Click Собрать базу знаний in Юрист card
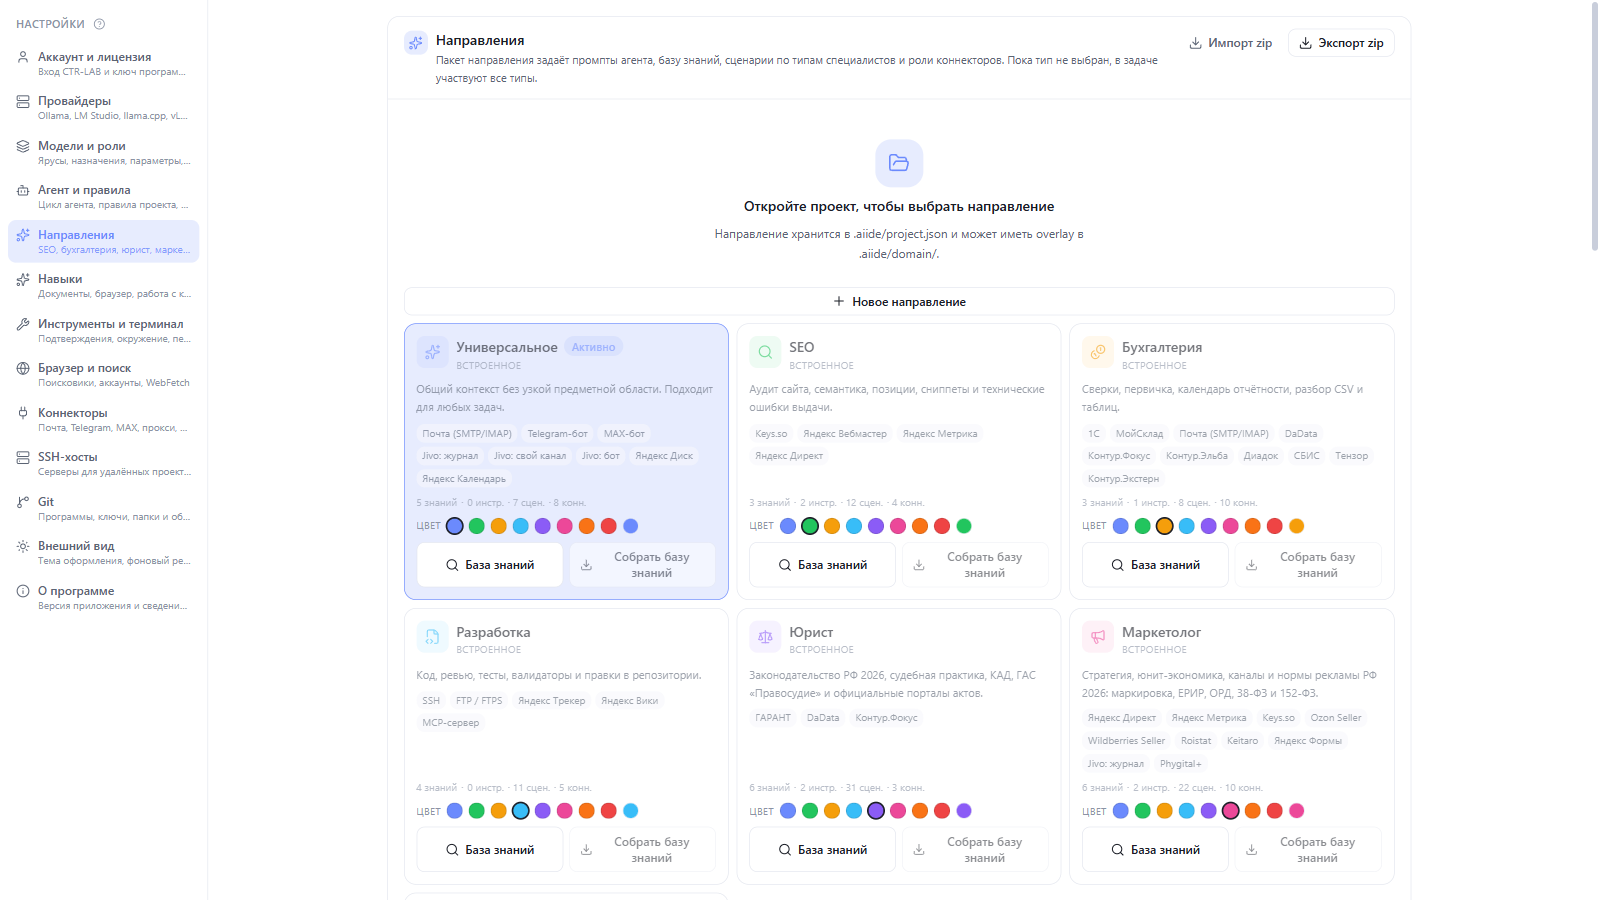The height and width of the screenshot is (900, 1600). [x=975, y=850]
